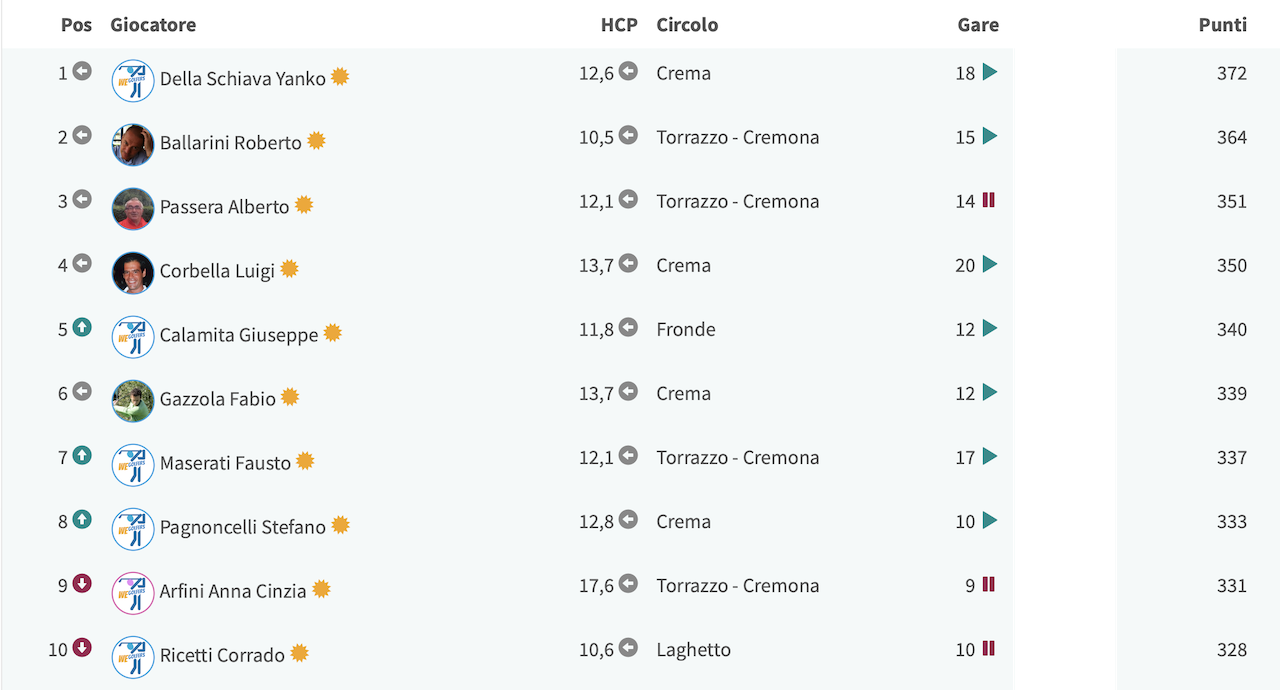
Task: Open Gazzola Fabio's player name link
Action: pyautogui.click(x=218, y=399)
